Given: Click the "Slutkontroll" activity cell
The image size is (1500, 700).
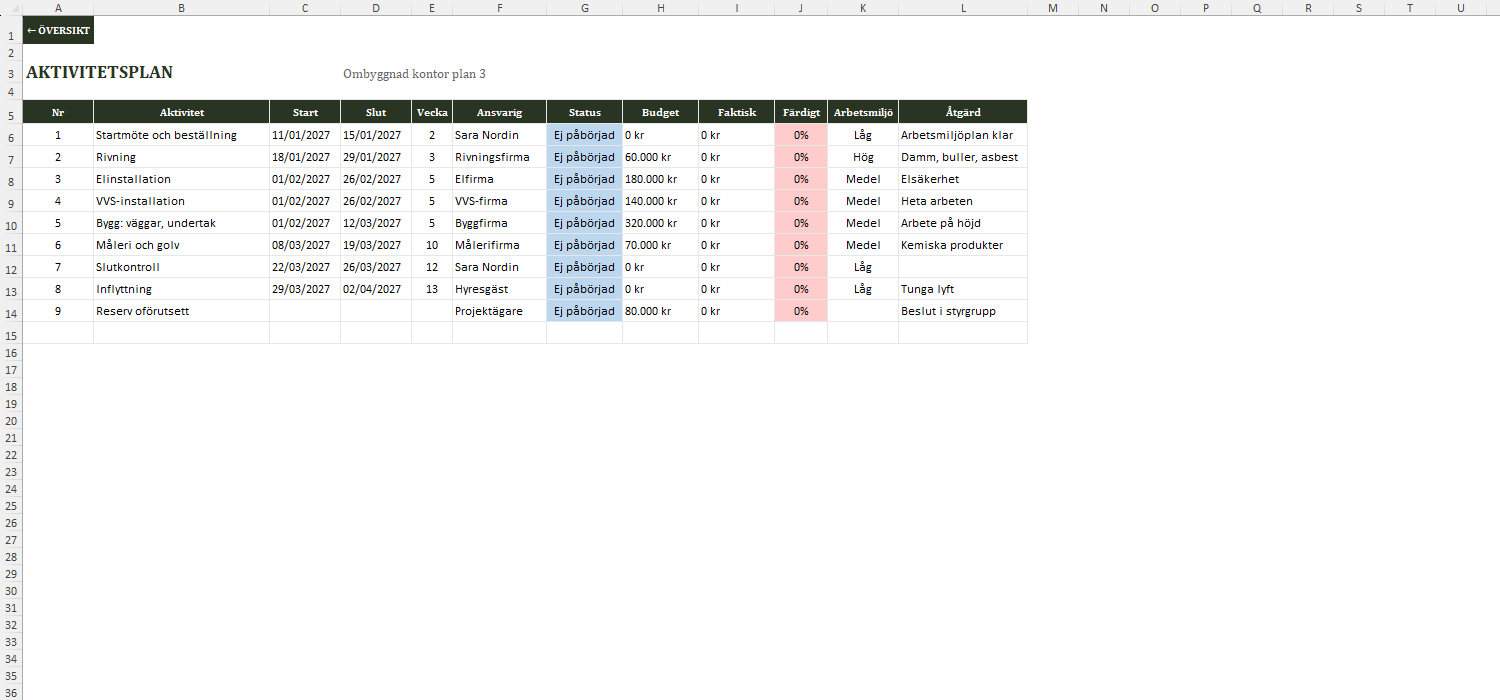Looking at the screenshot, I should click(182, 267).
